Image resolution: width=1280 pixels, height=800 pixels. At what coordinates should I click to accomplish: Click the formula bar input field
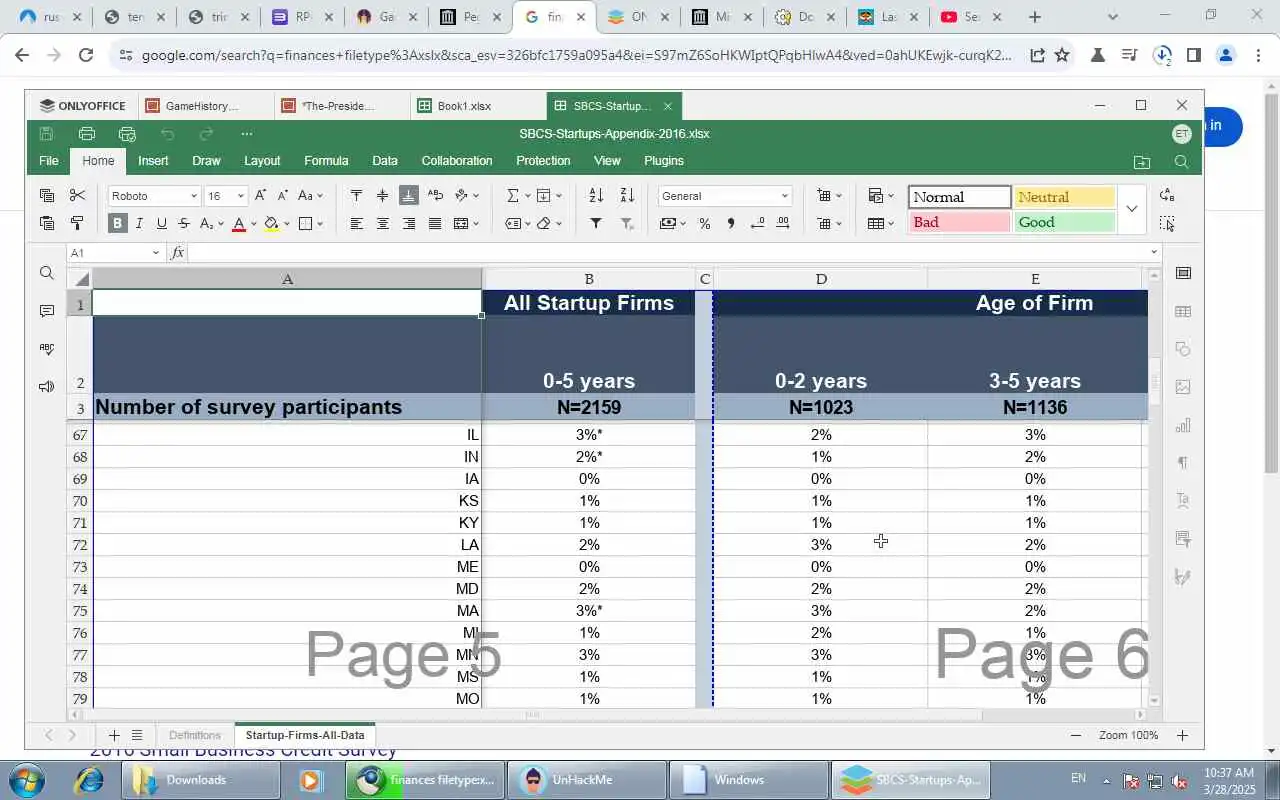tap(668, 253)
